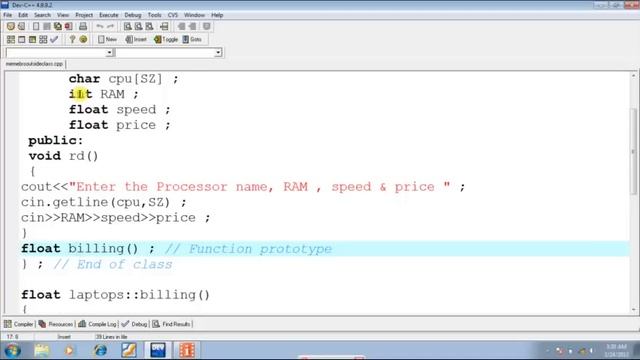Click the New toolbar button
This screenshot has width=640, height=360.
point(107,39)
